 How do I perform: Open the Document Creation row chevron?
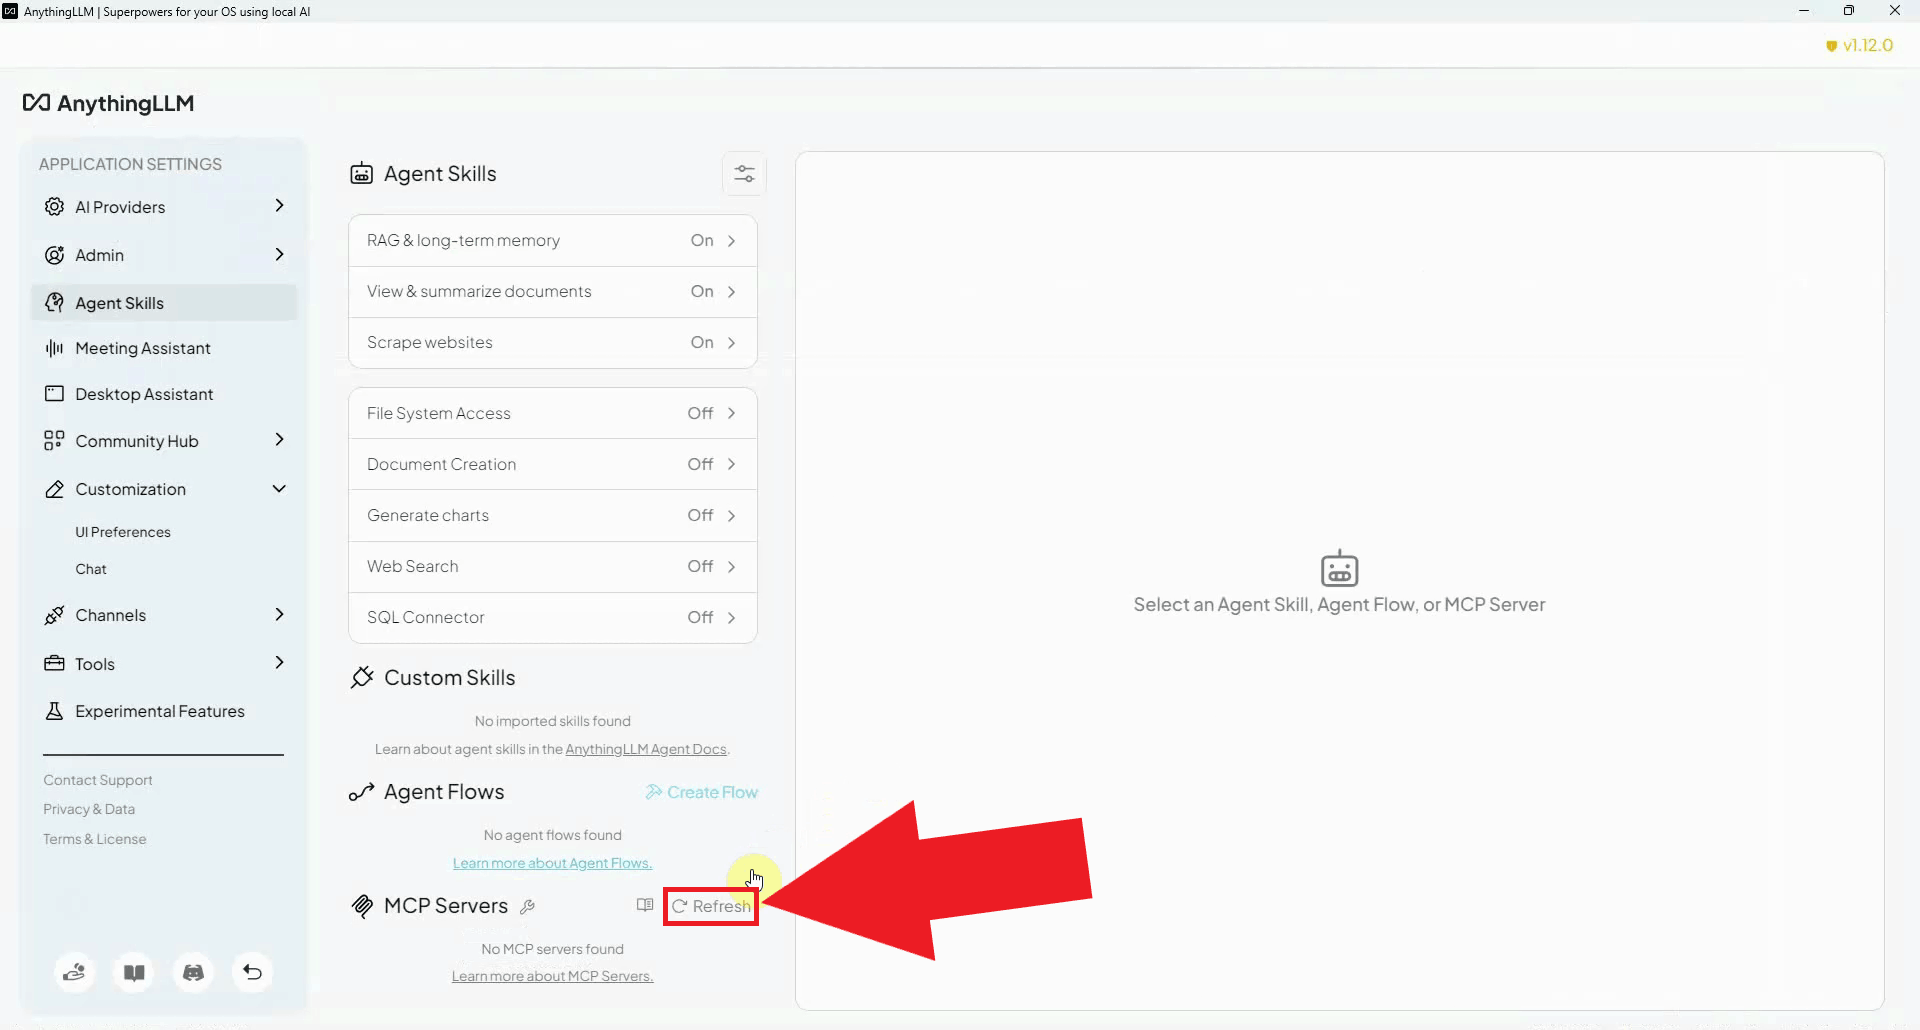(731, 464)
